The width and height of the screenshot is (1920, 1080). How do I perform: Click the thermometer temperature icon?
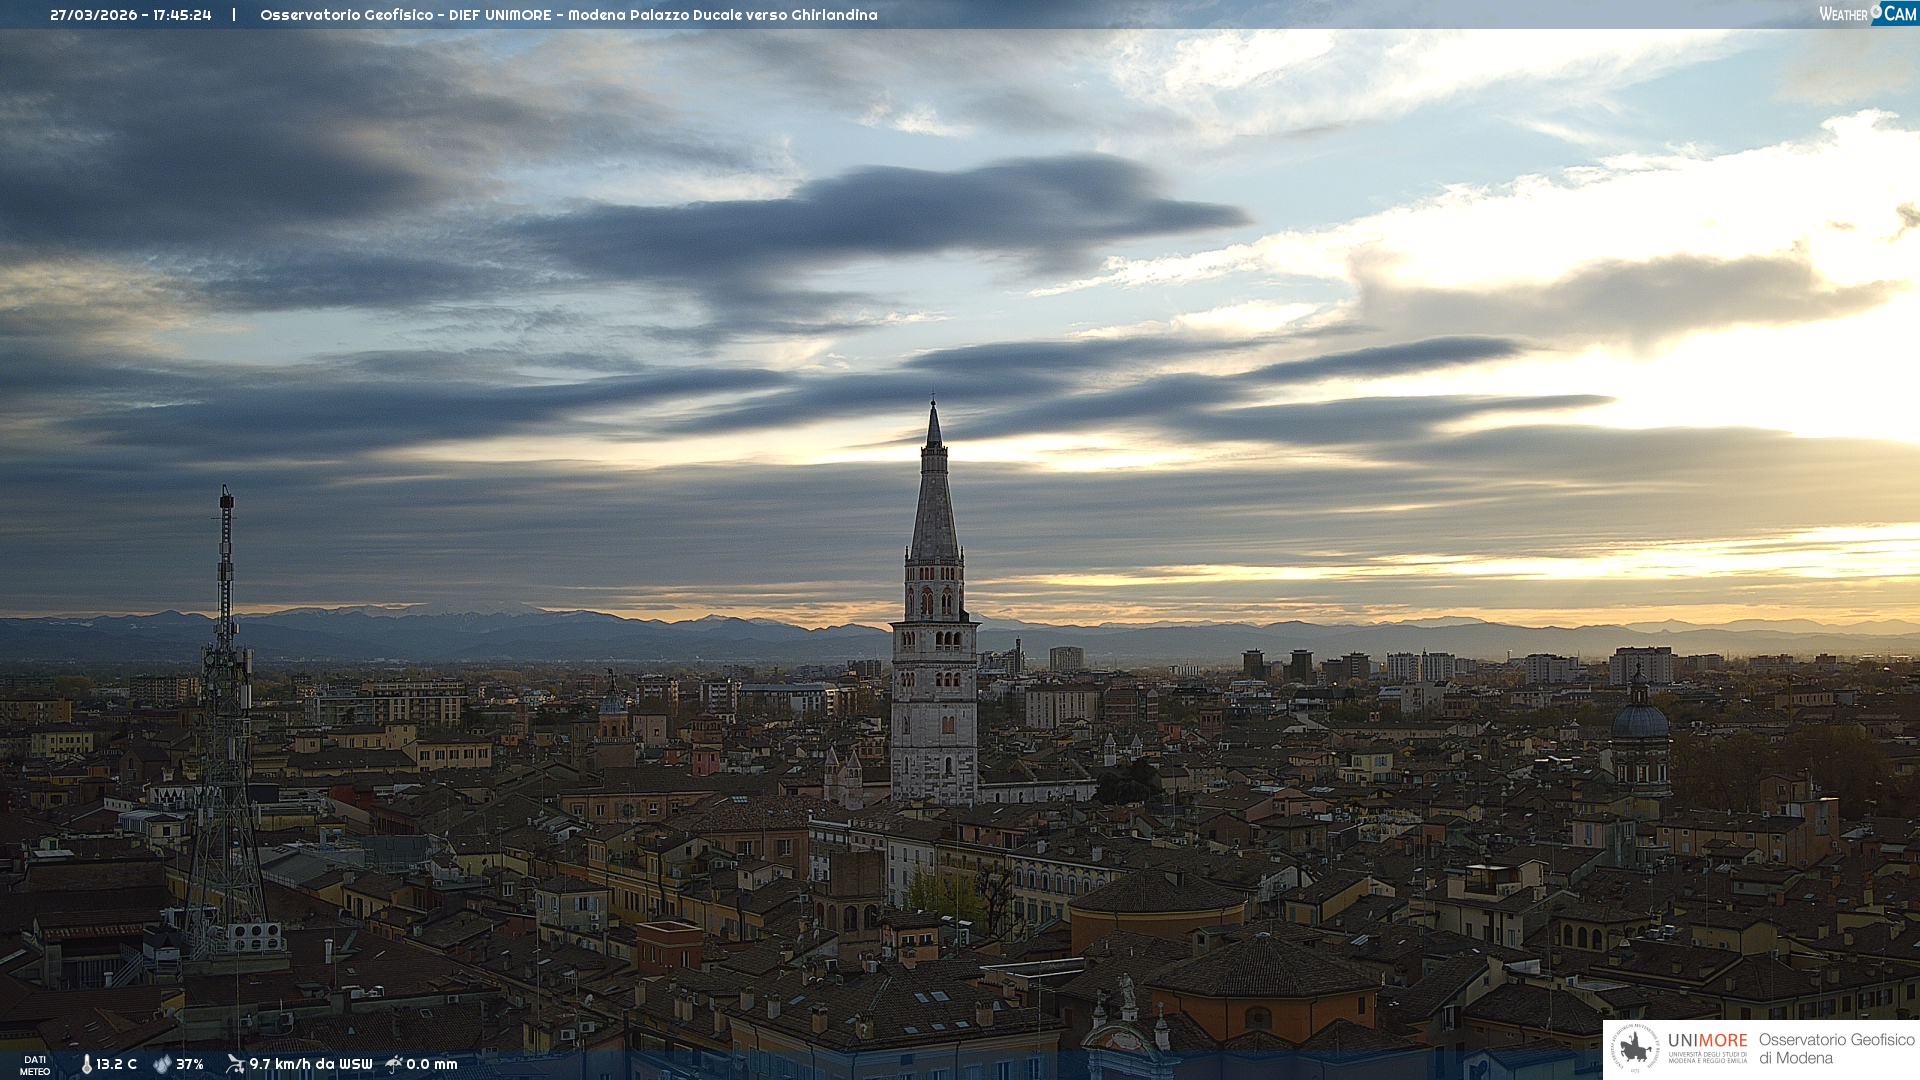coord(86,1064)
